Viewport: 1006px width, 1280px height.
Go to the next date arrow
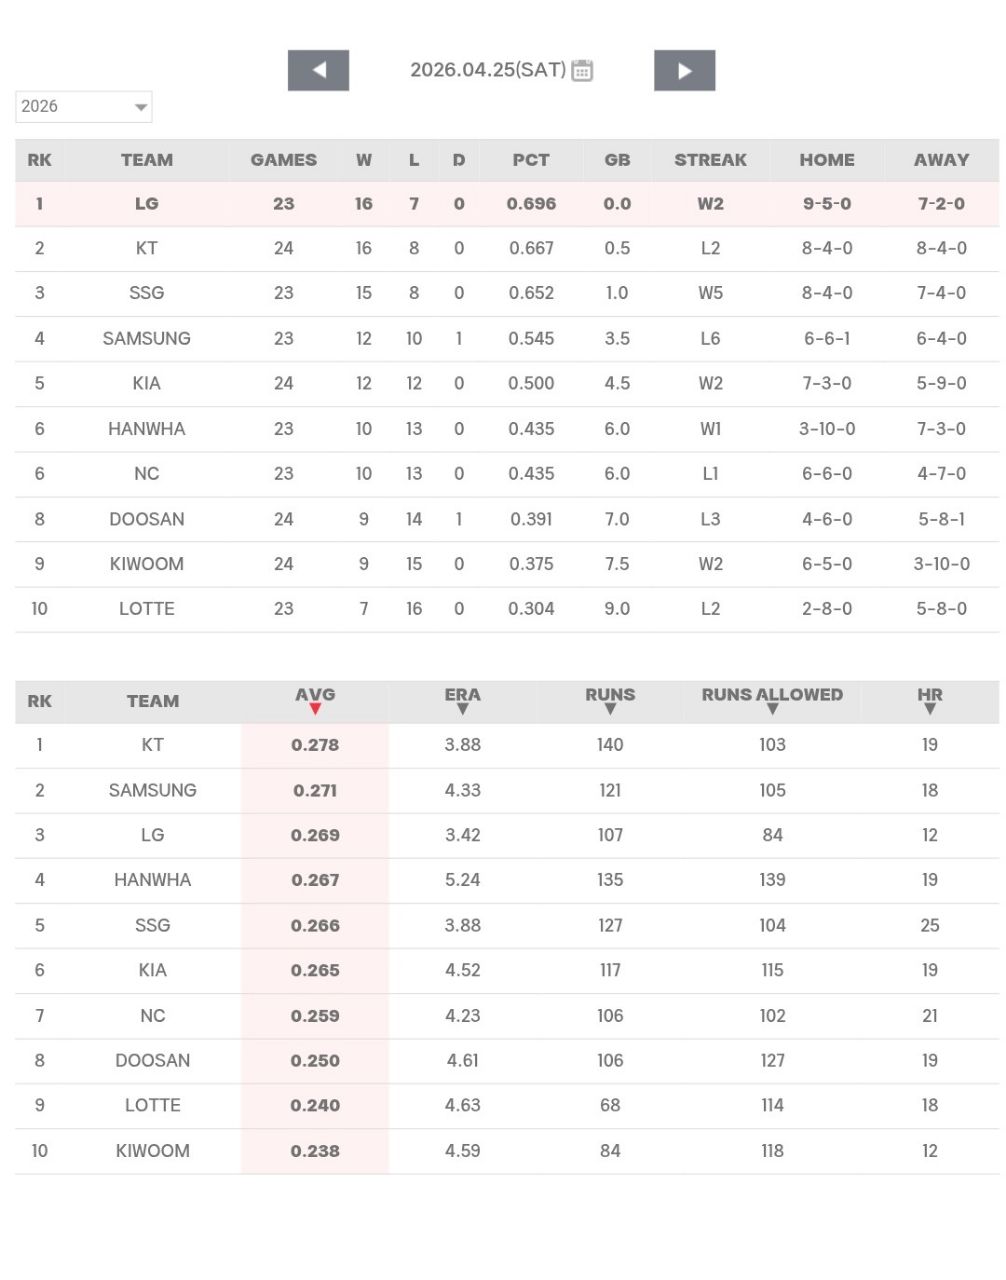click(684, 70)
